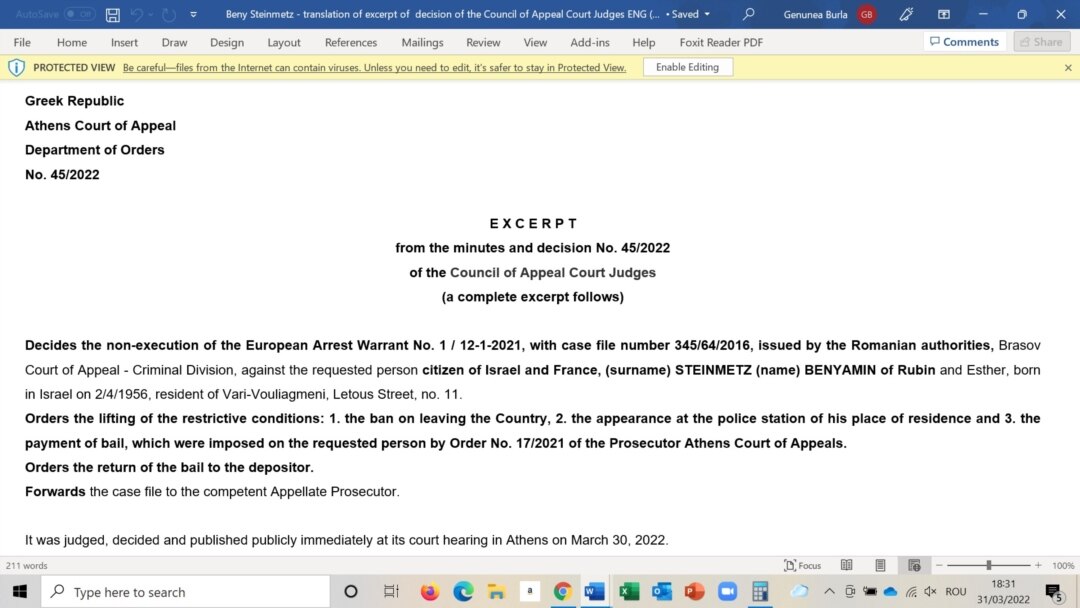Click the Save disk icon
Image resolution: width=1080 pixels, height=608 pixels.
113,14
